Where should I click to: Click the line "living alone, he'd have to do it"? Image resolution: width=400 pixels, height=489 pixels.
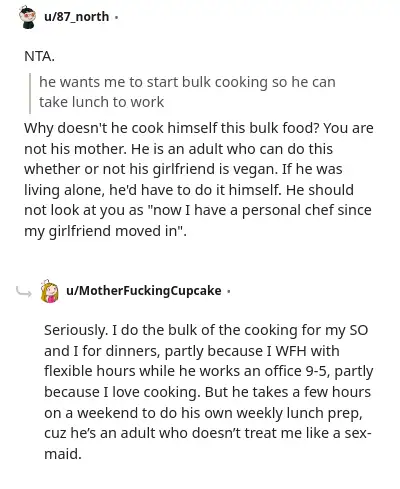pyautogui.click(x=189, y=190)
